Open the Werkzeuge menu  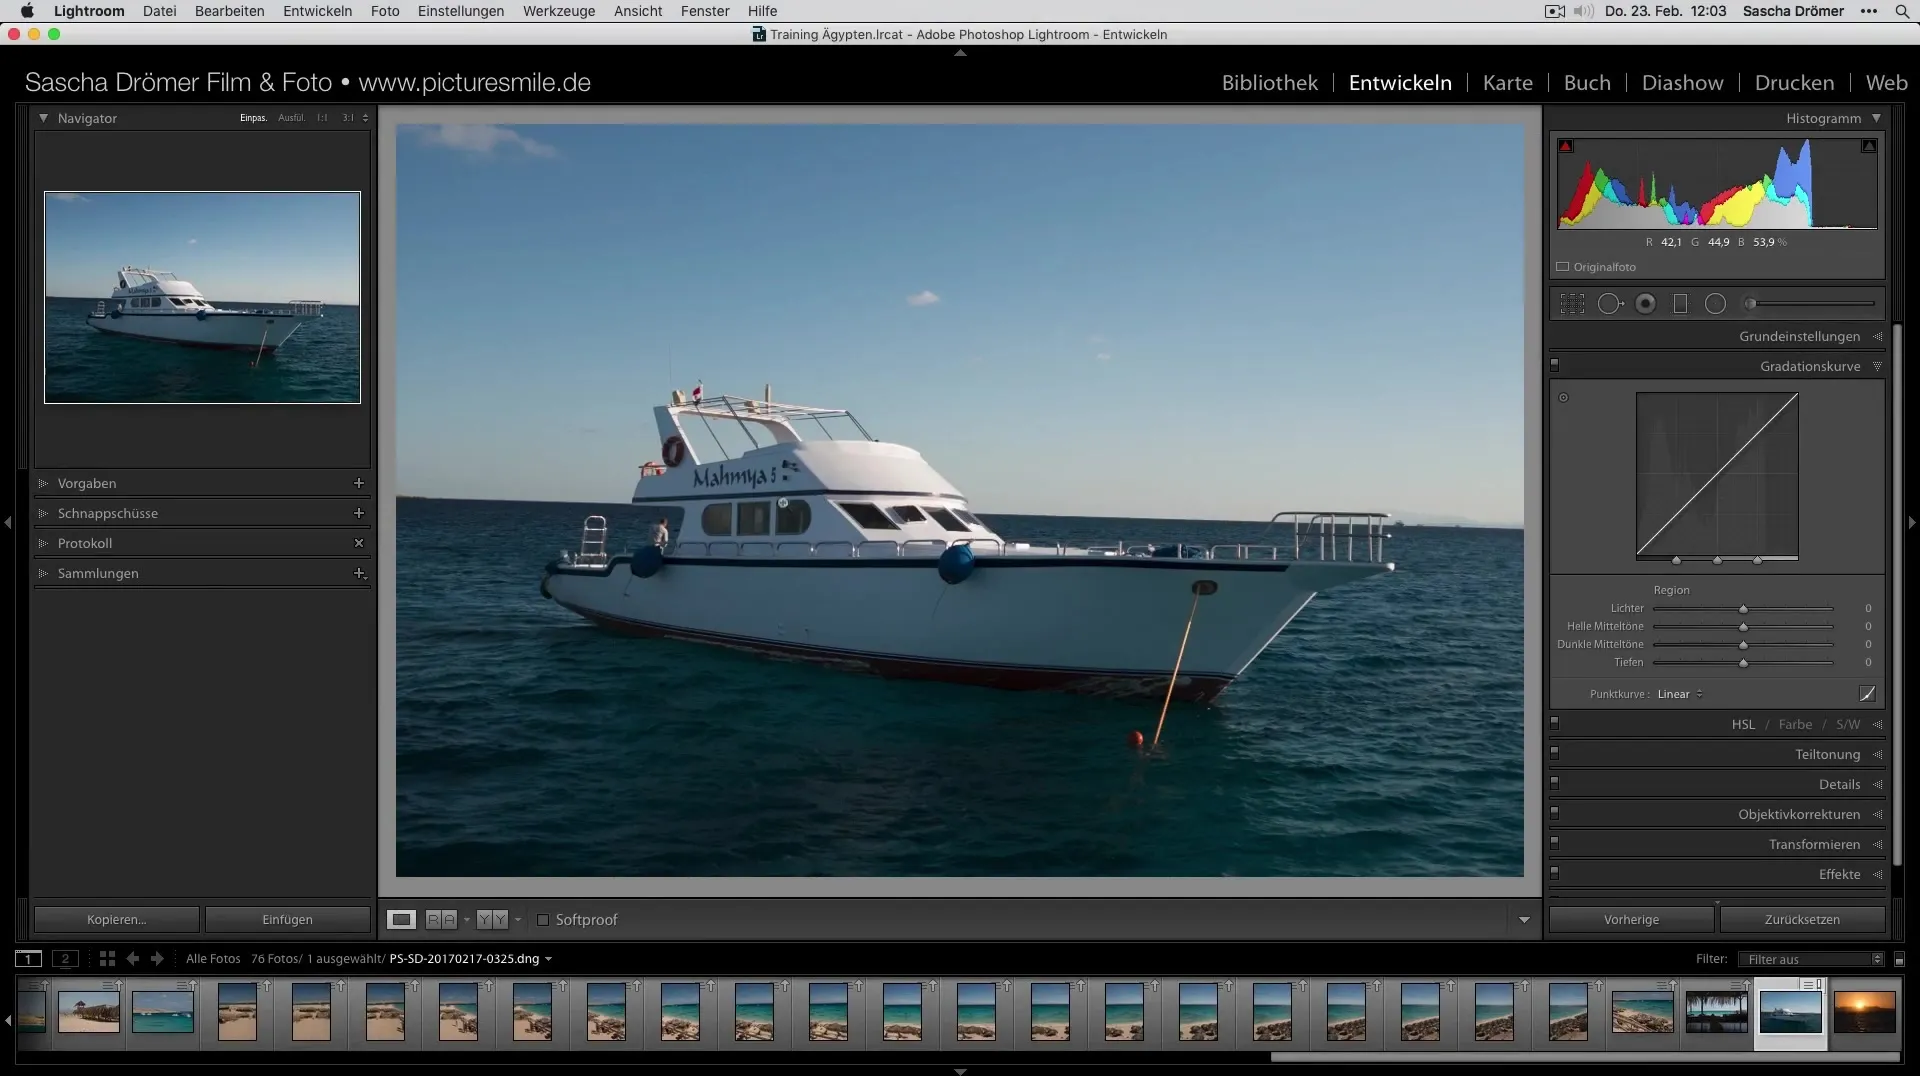[x=559, y=11]
